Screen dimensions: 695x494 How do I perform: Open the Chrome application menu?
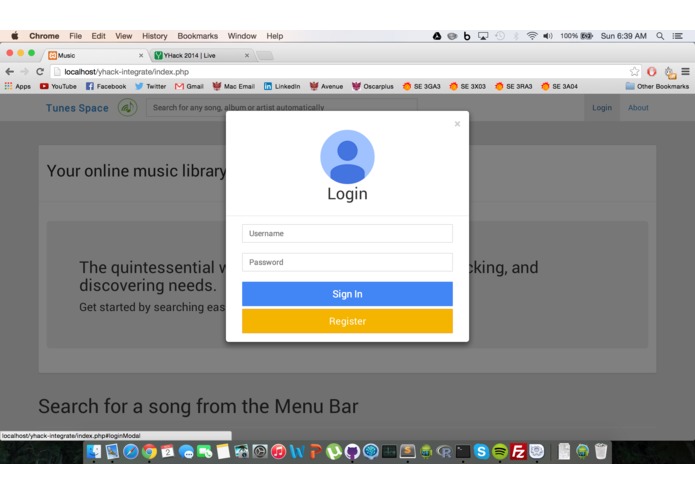pos(44,36)
